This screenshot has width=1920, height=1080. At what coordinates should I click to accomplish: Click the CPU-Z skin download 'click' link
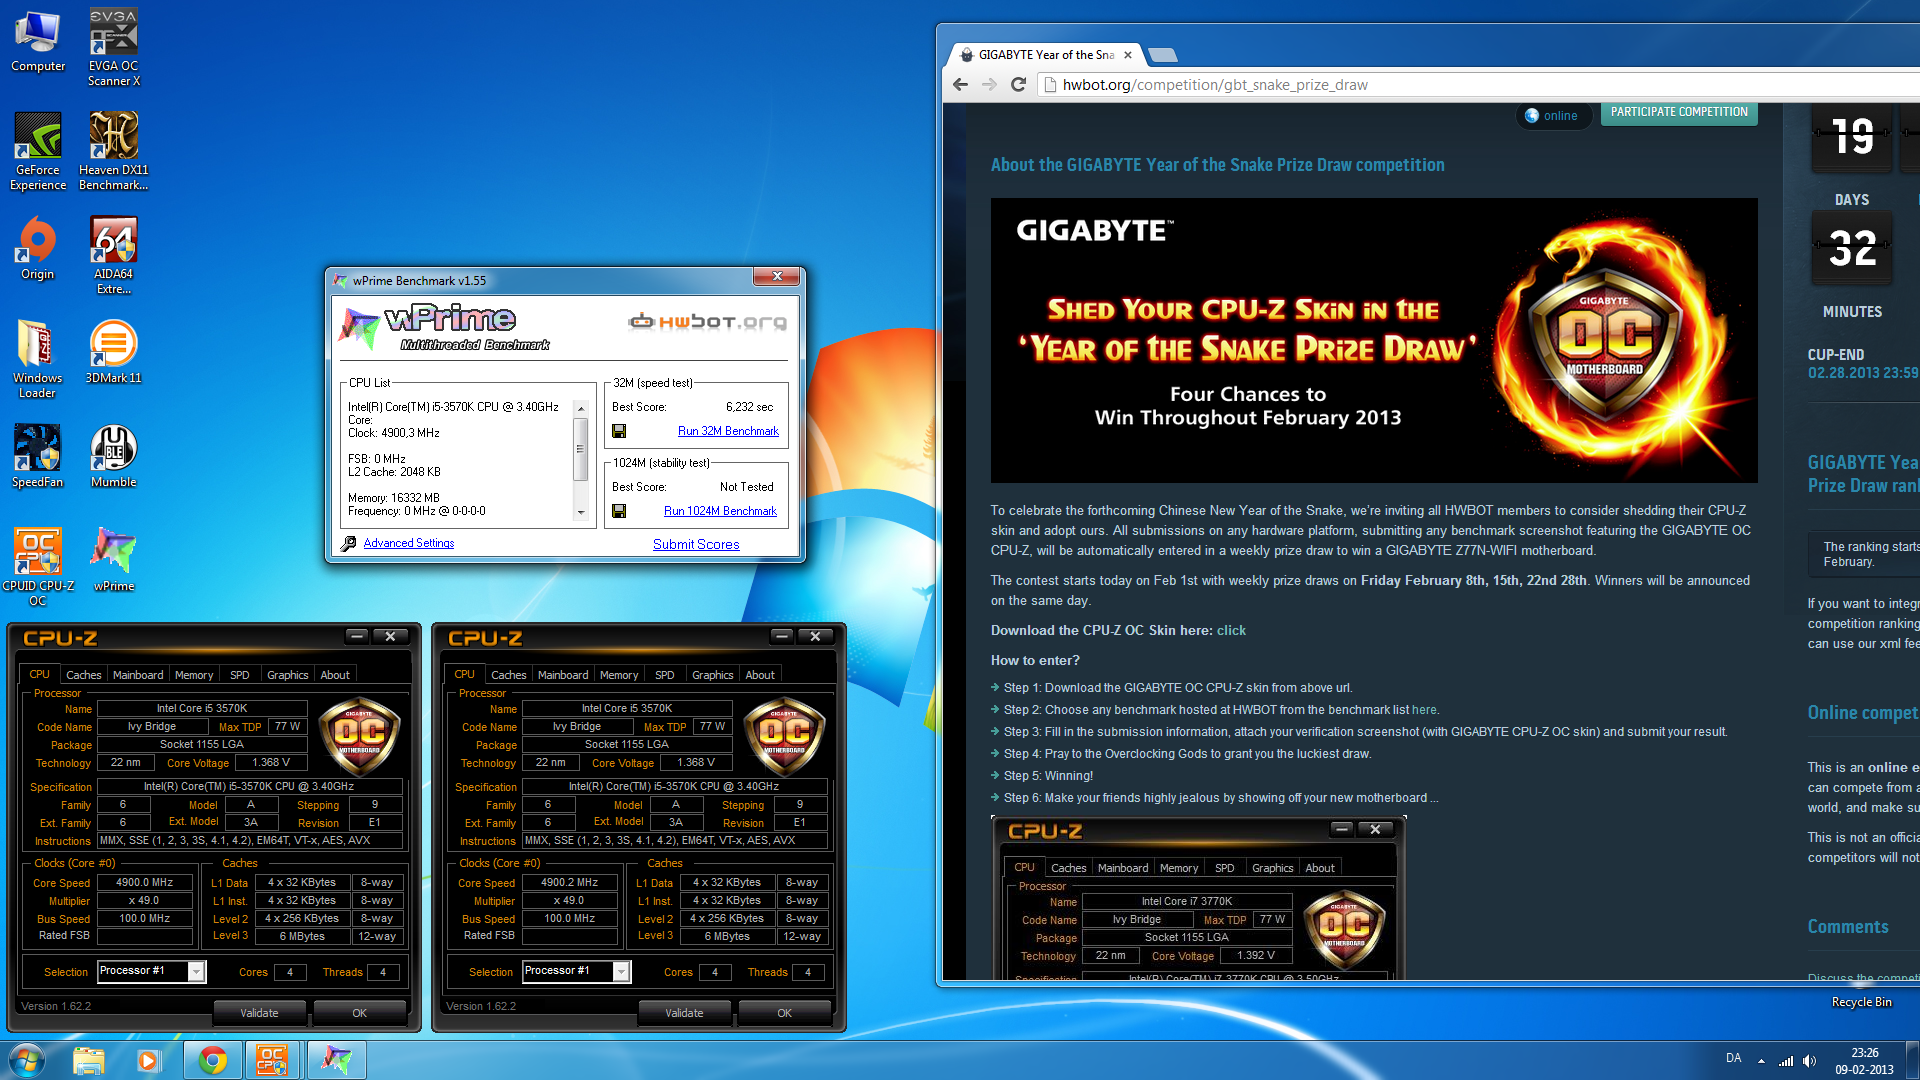1231,630
